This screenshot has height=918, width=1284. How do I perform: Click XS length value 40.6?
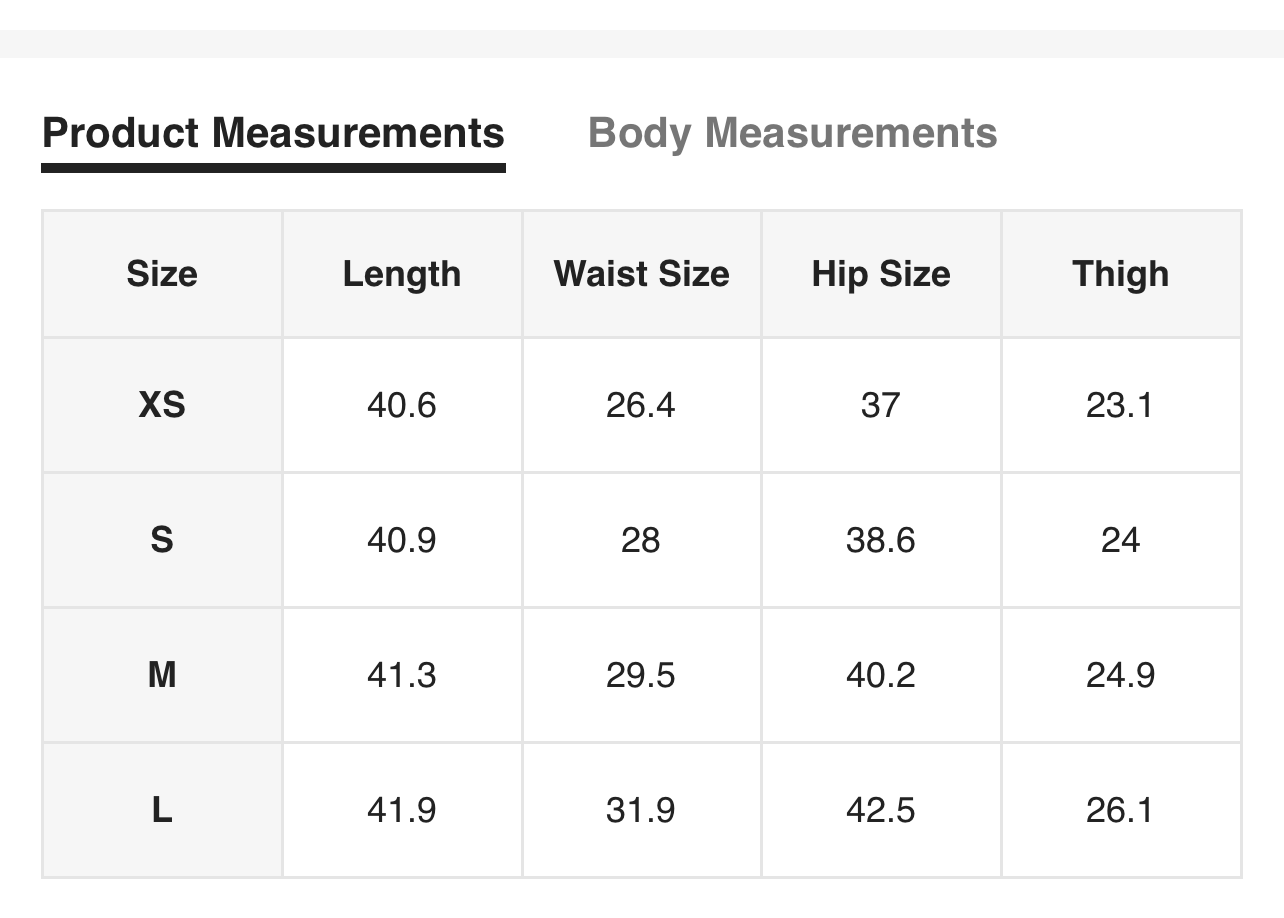(x=402, y=405)
